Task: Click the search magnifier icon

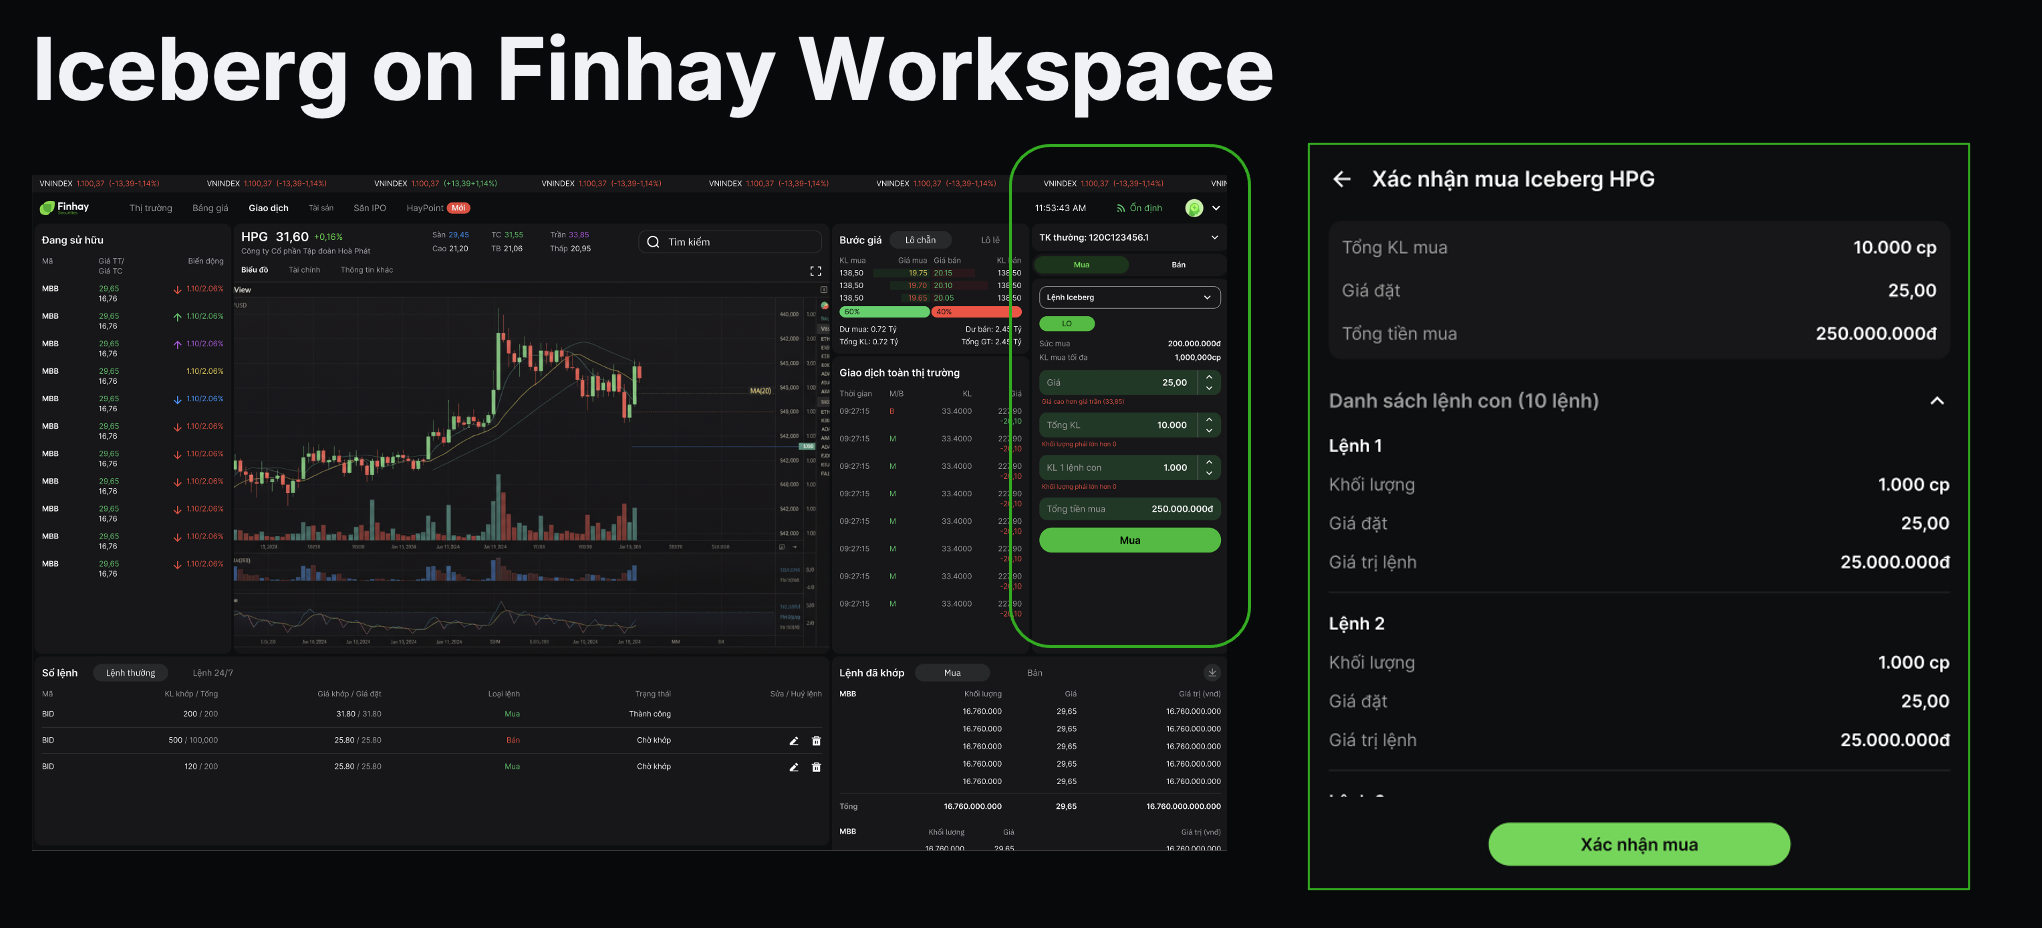Action: point(653,242)
